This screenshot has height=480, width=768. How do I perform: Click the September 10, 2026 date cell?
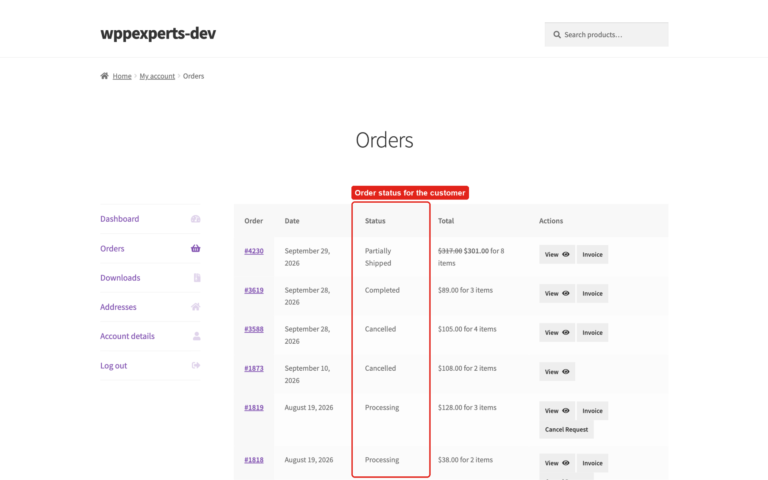pyautogui.click(x=307, y=374)
